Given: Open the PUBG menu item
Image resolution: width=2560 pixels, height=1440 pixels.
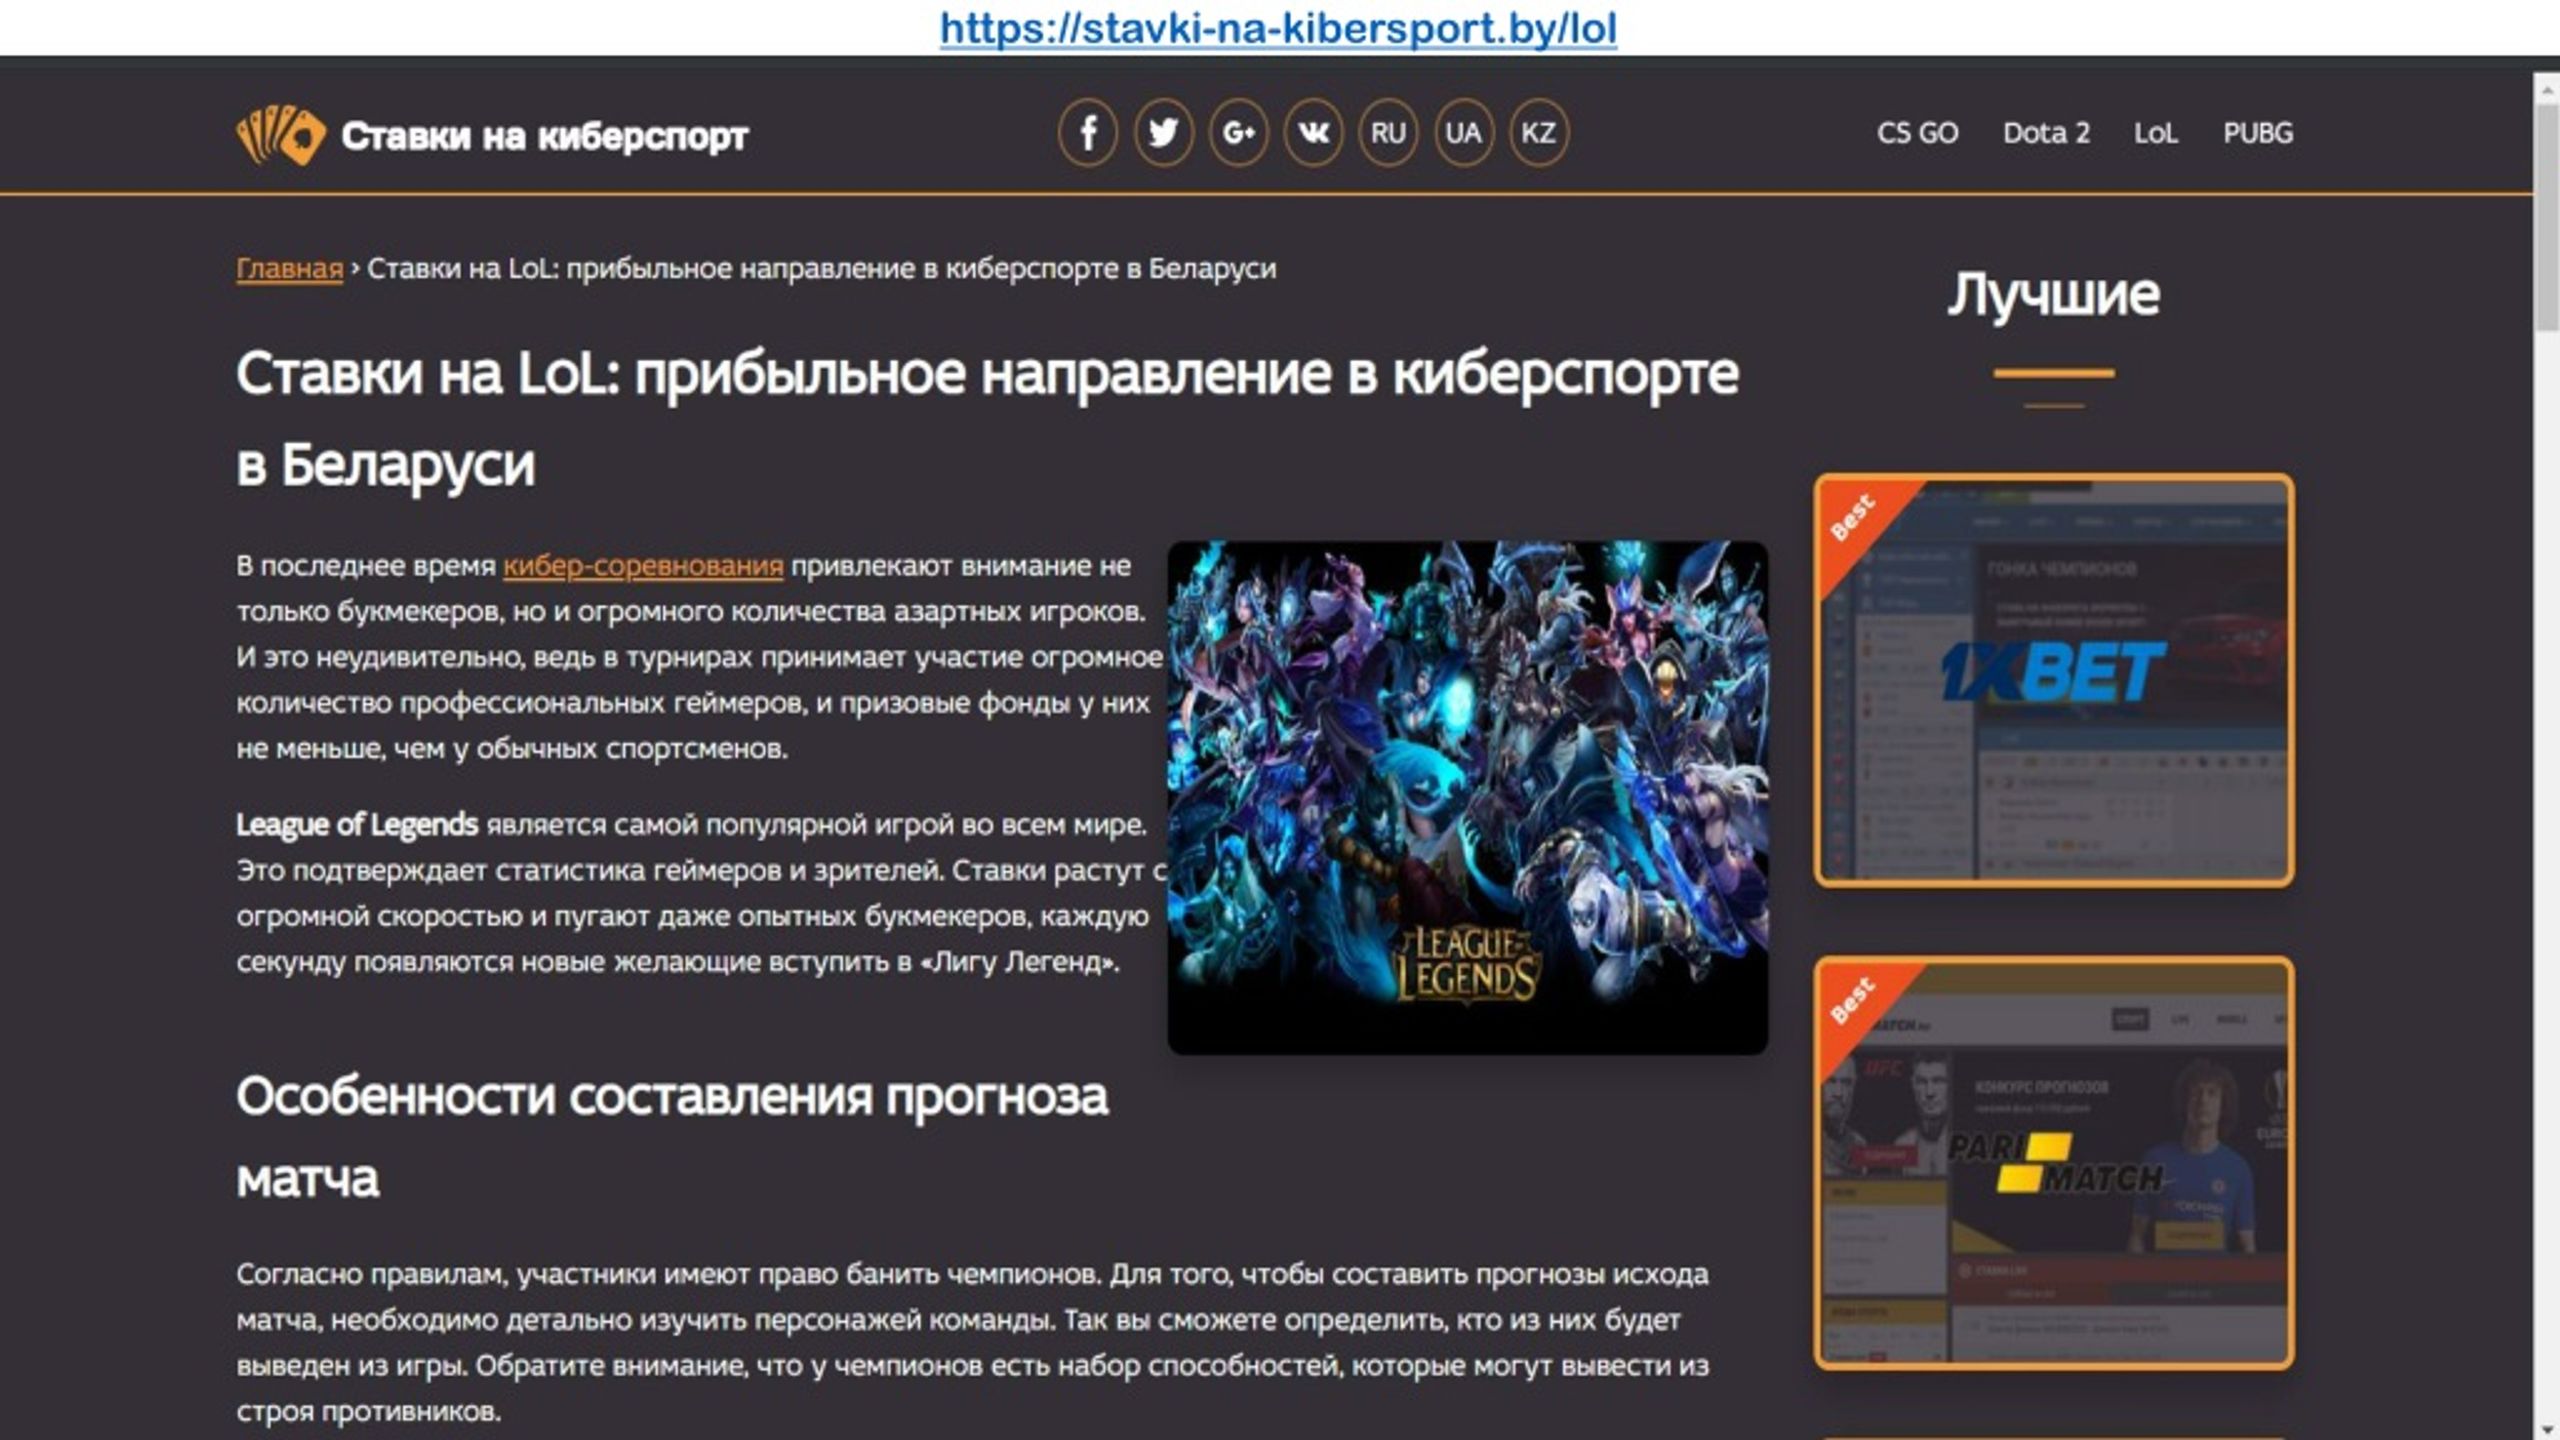Looking at the screenshot, I should tap(2257, 133).
